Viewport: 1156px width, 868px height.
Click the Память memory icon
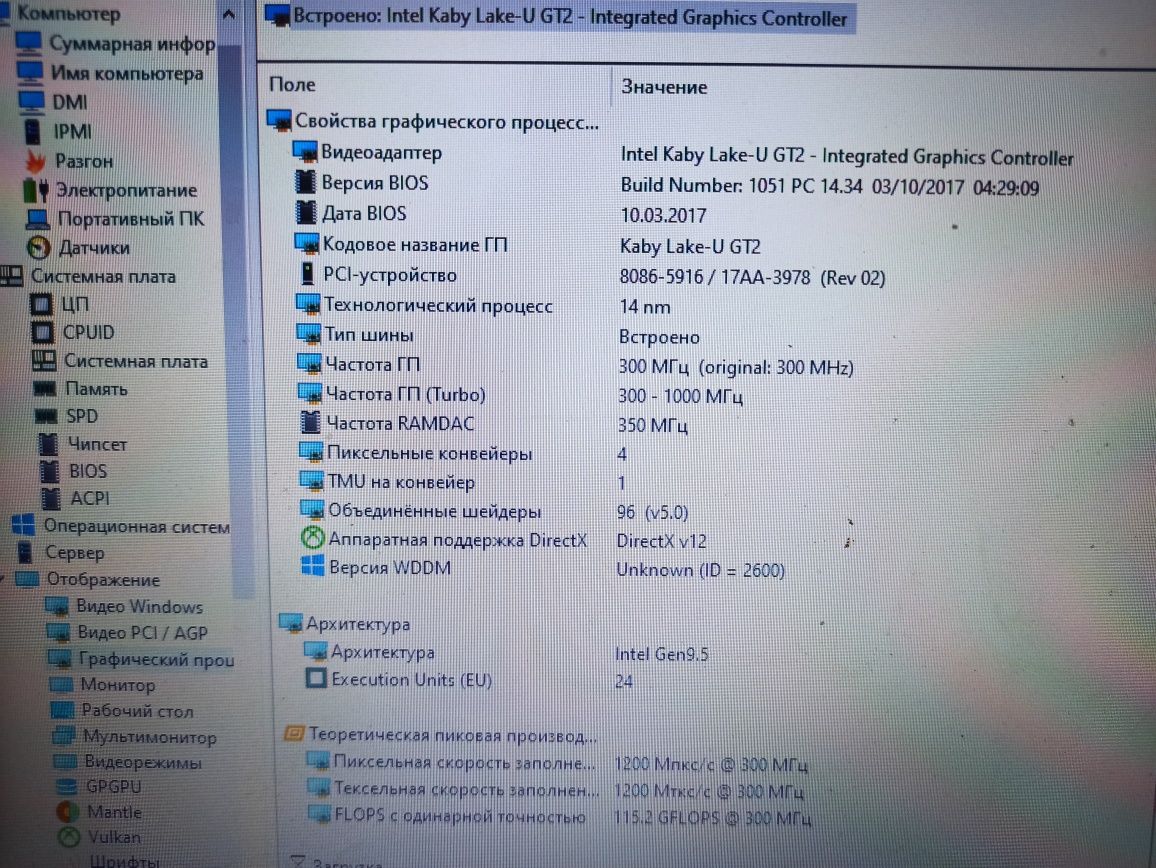tap(45, 389)
